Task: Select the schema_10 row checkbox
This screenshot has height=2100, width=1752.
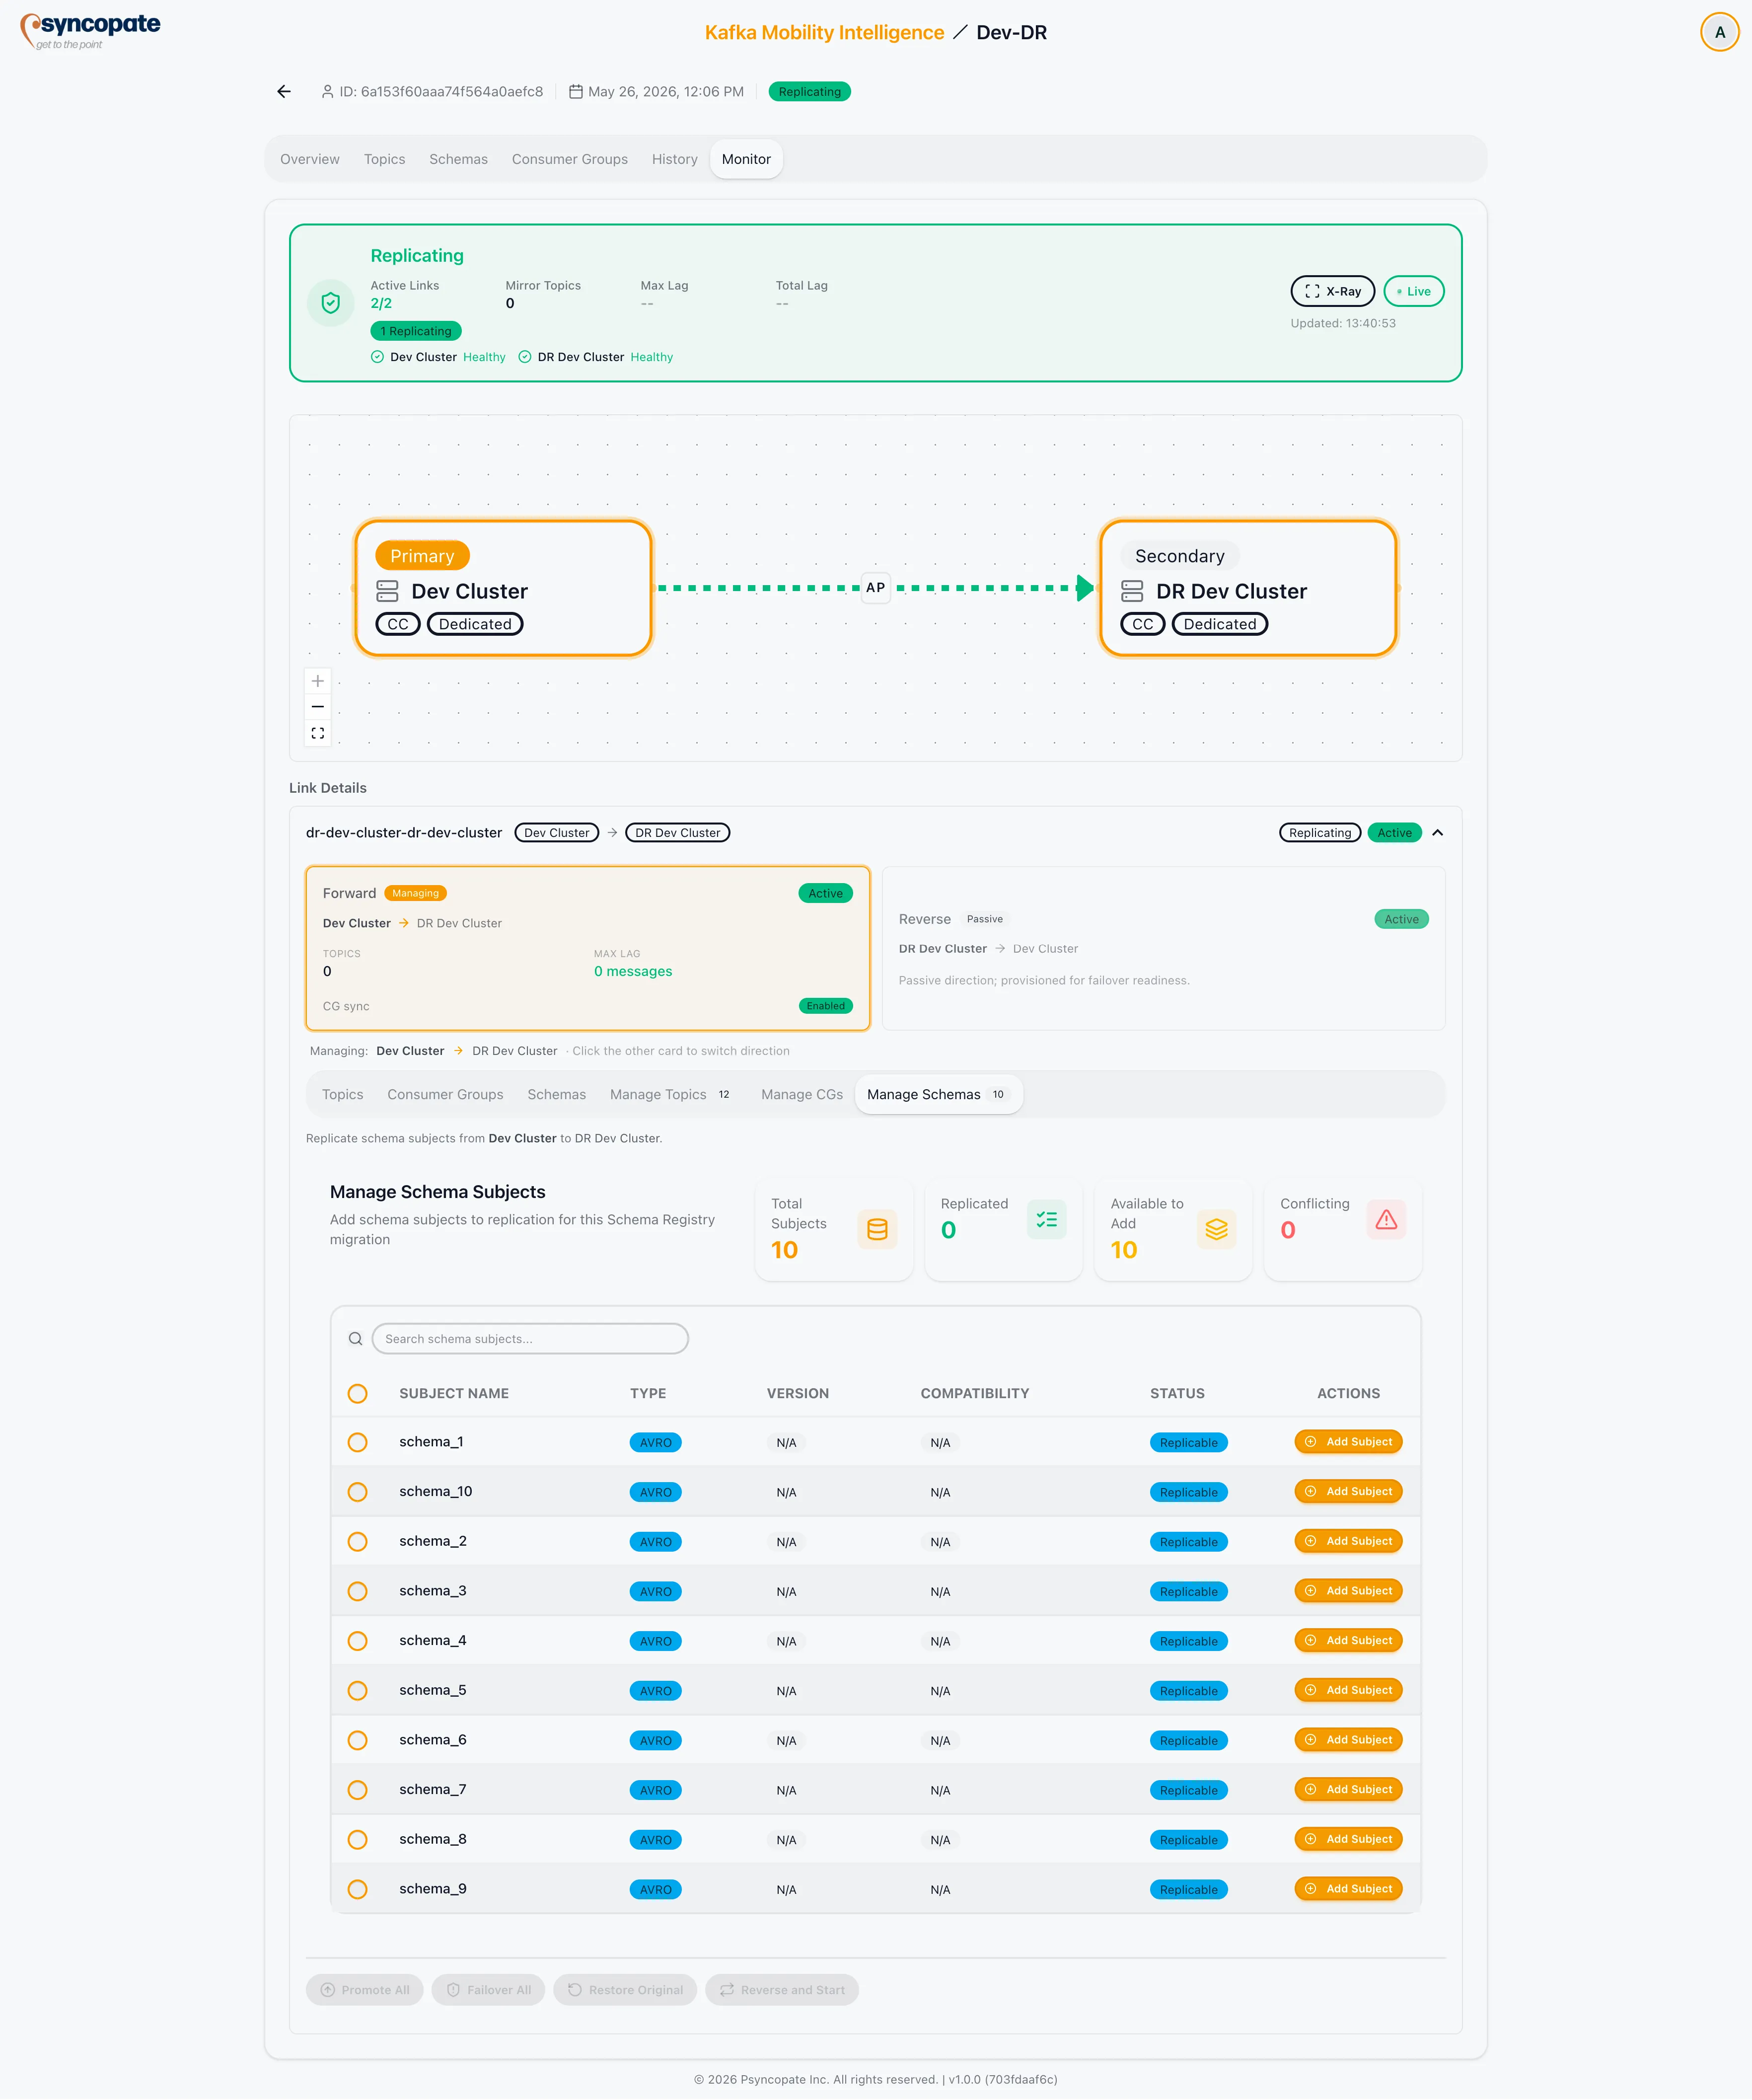Action: [357, 1492]
